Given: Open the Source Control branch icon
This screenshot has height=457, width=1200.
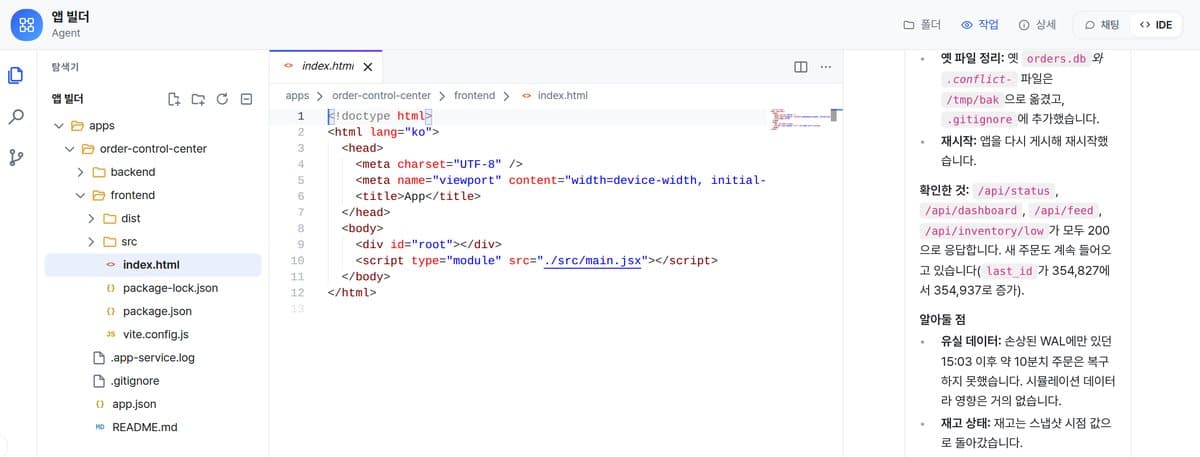Looking at the screenshot, I should click(16, 157).
